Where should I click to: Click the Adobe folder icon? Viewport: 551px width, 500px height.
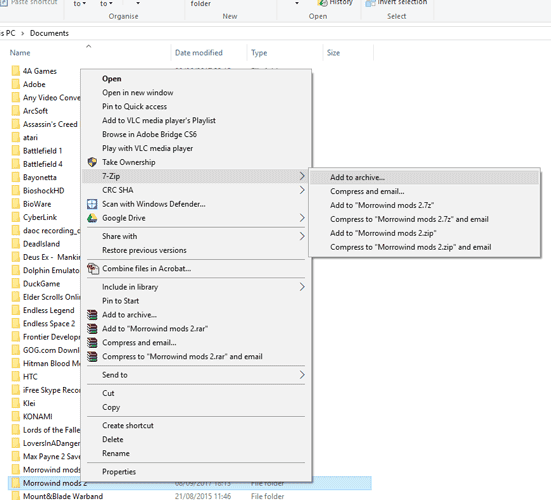click(x=15, y=84)
